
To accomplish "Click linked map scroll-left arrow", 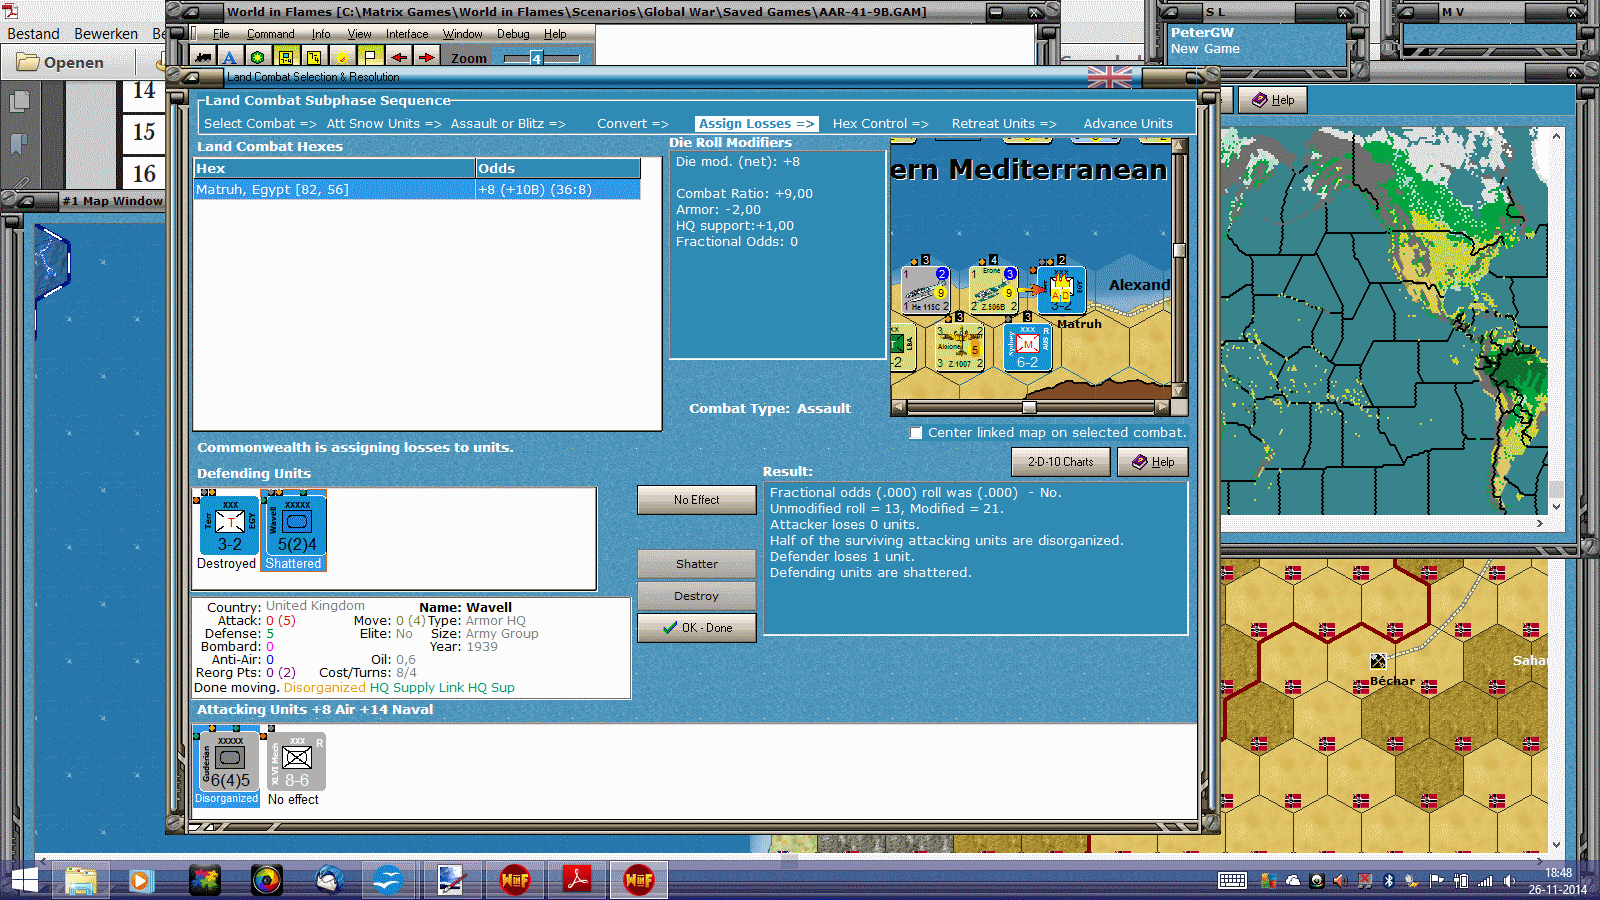I will (x=898, y=407).
